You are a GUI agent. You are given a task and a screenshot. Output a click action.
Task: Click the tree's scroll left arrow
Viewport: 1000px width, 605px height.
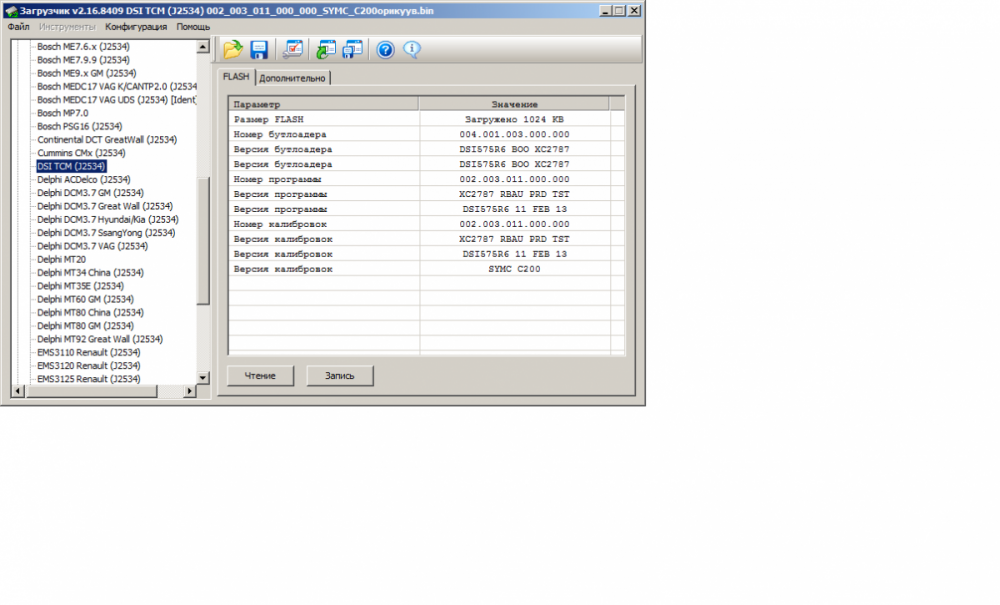18,391
